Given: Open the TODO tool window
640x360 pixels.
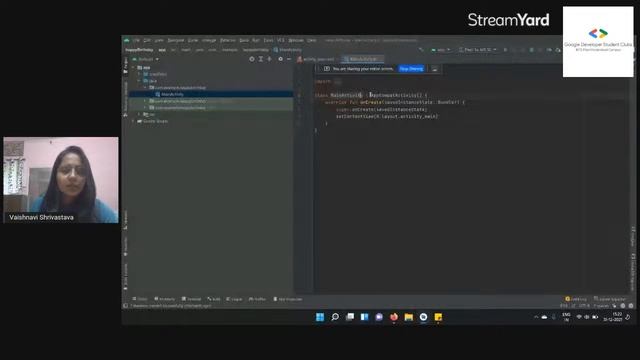Looking at the screenshot, I should [140, 299].
